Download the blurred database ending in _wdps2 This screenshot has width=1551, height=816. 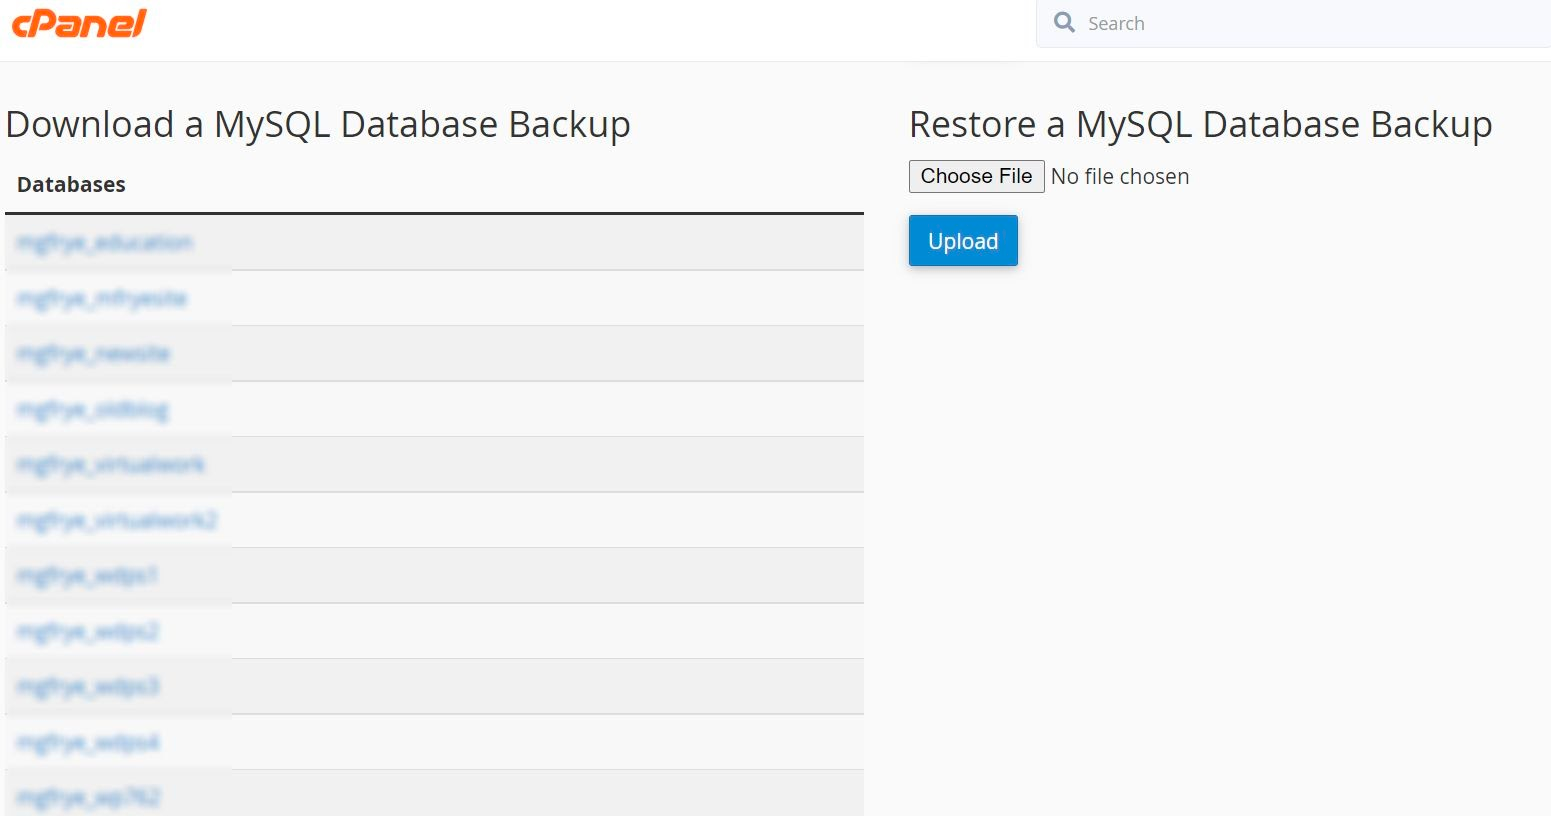[88, 632]
